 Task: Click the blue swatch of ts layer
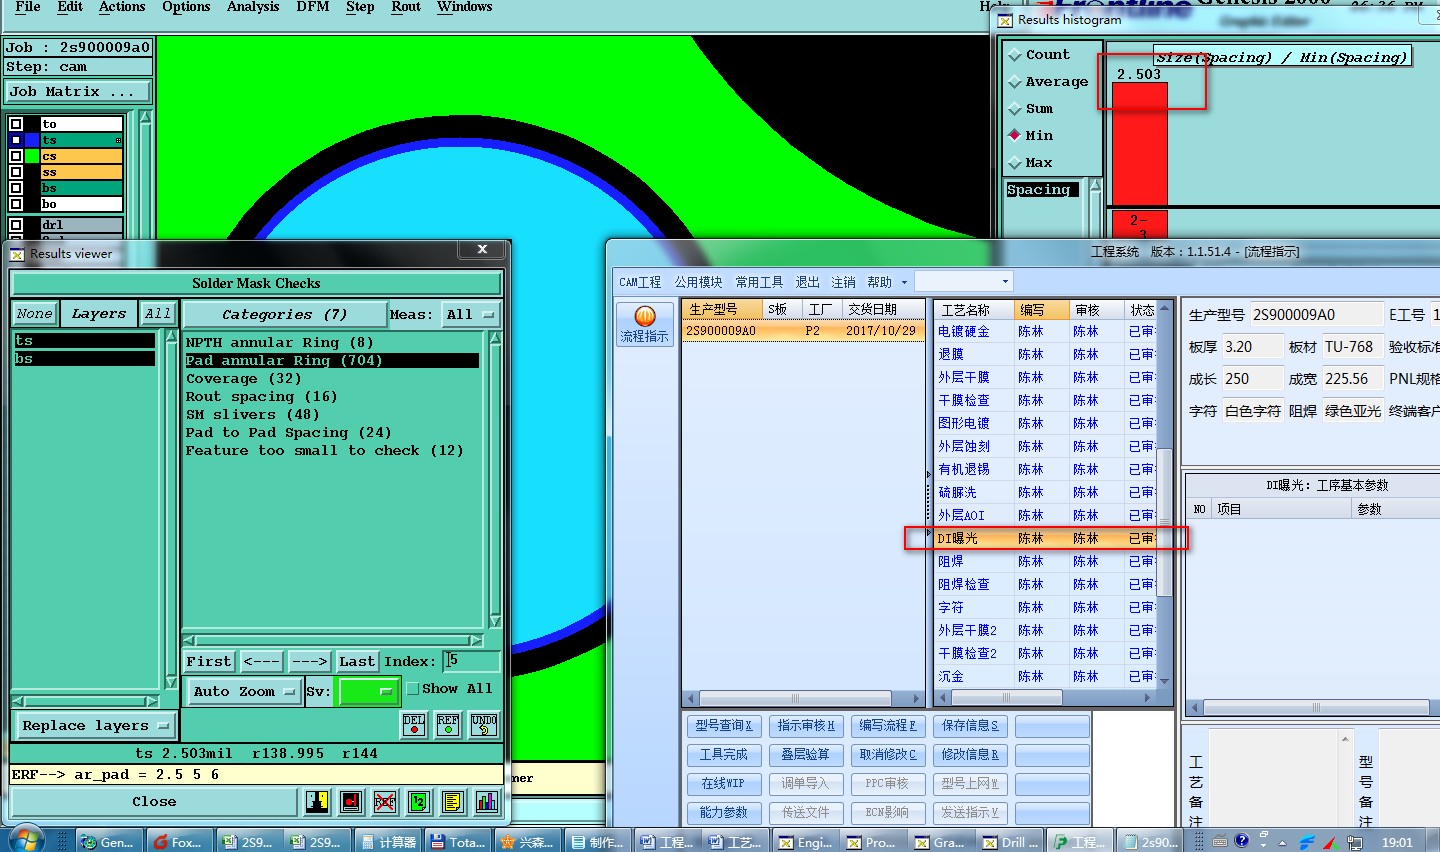point(32,140)
